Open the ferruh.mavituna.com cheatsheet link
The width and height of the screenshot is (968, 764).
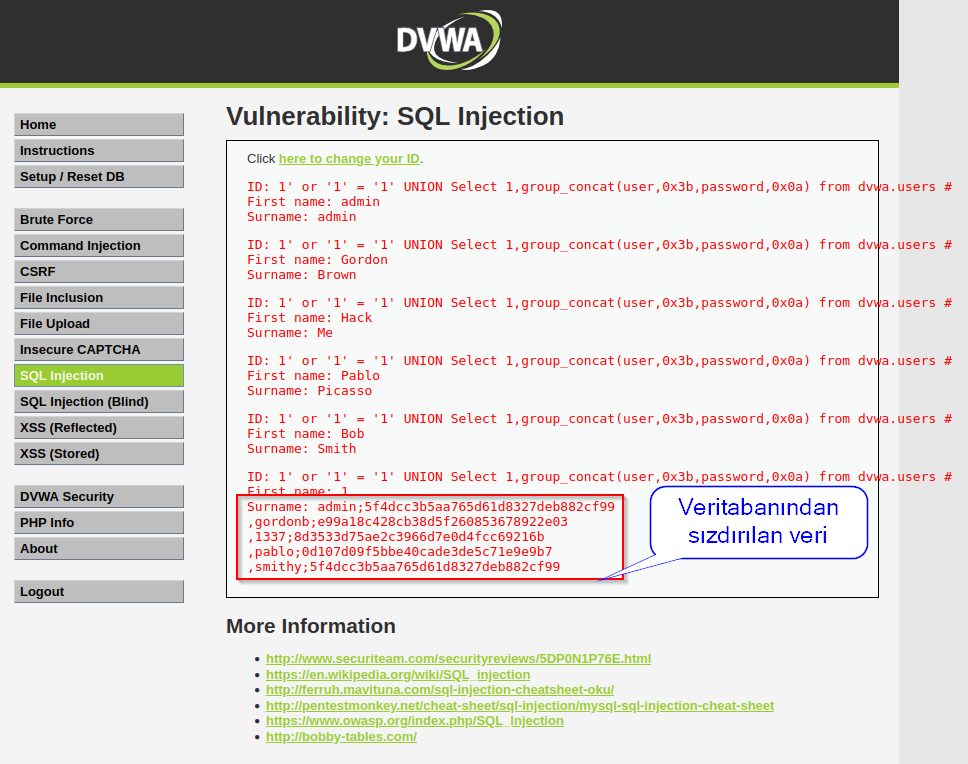pyautogui.click(x=440, y=689)
